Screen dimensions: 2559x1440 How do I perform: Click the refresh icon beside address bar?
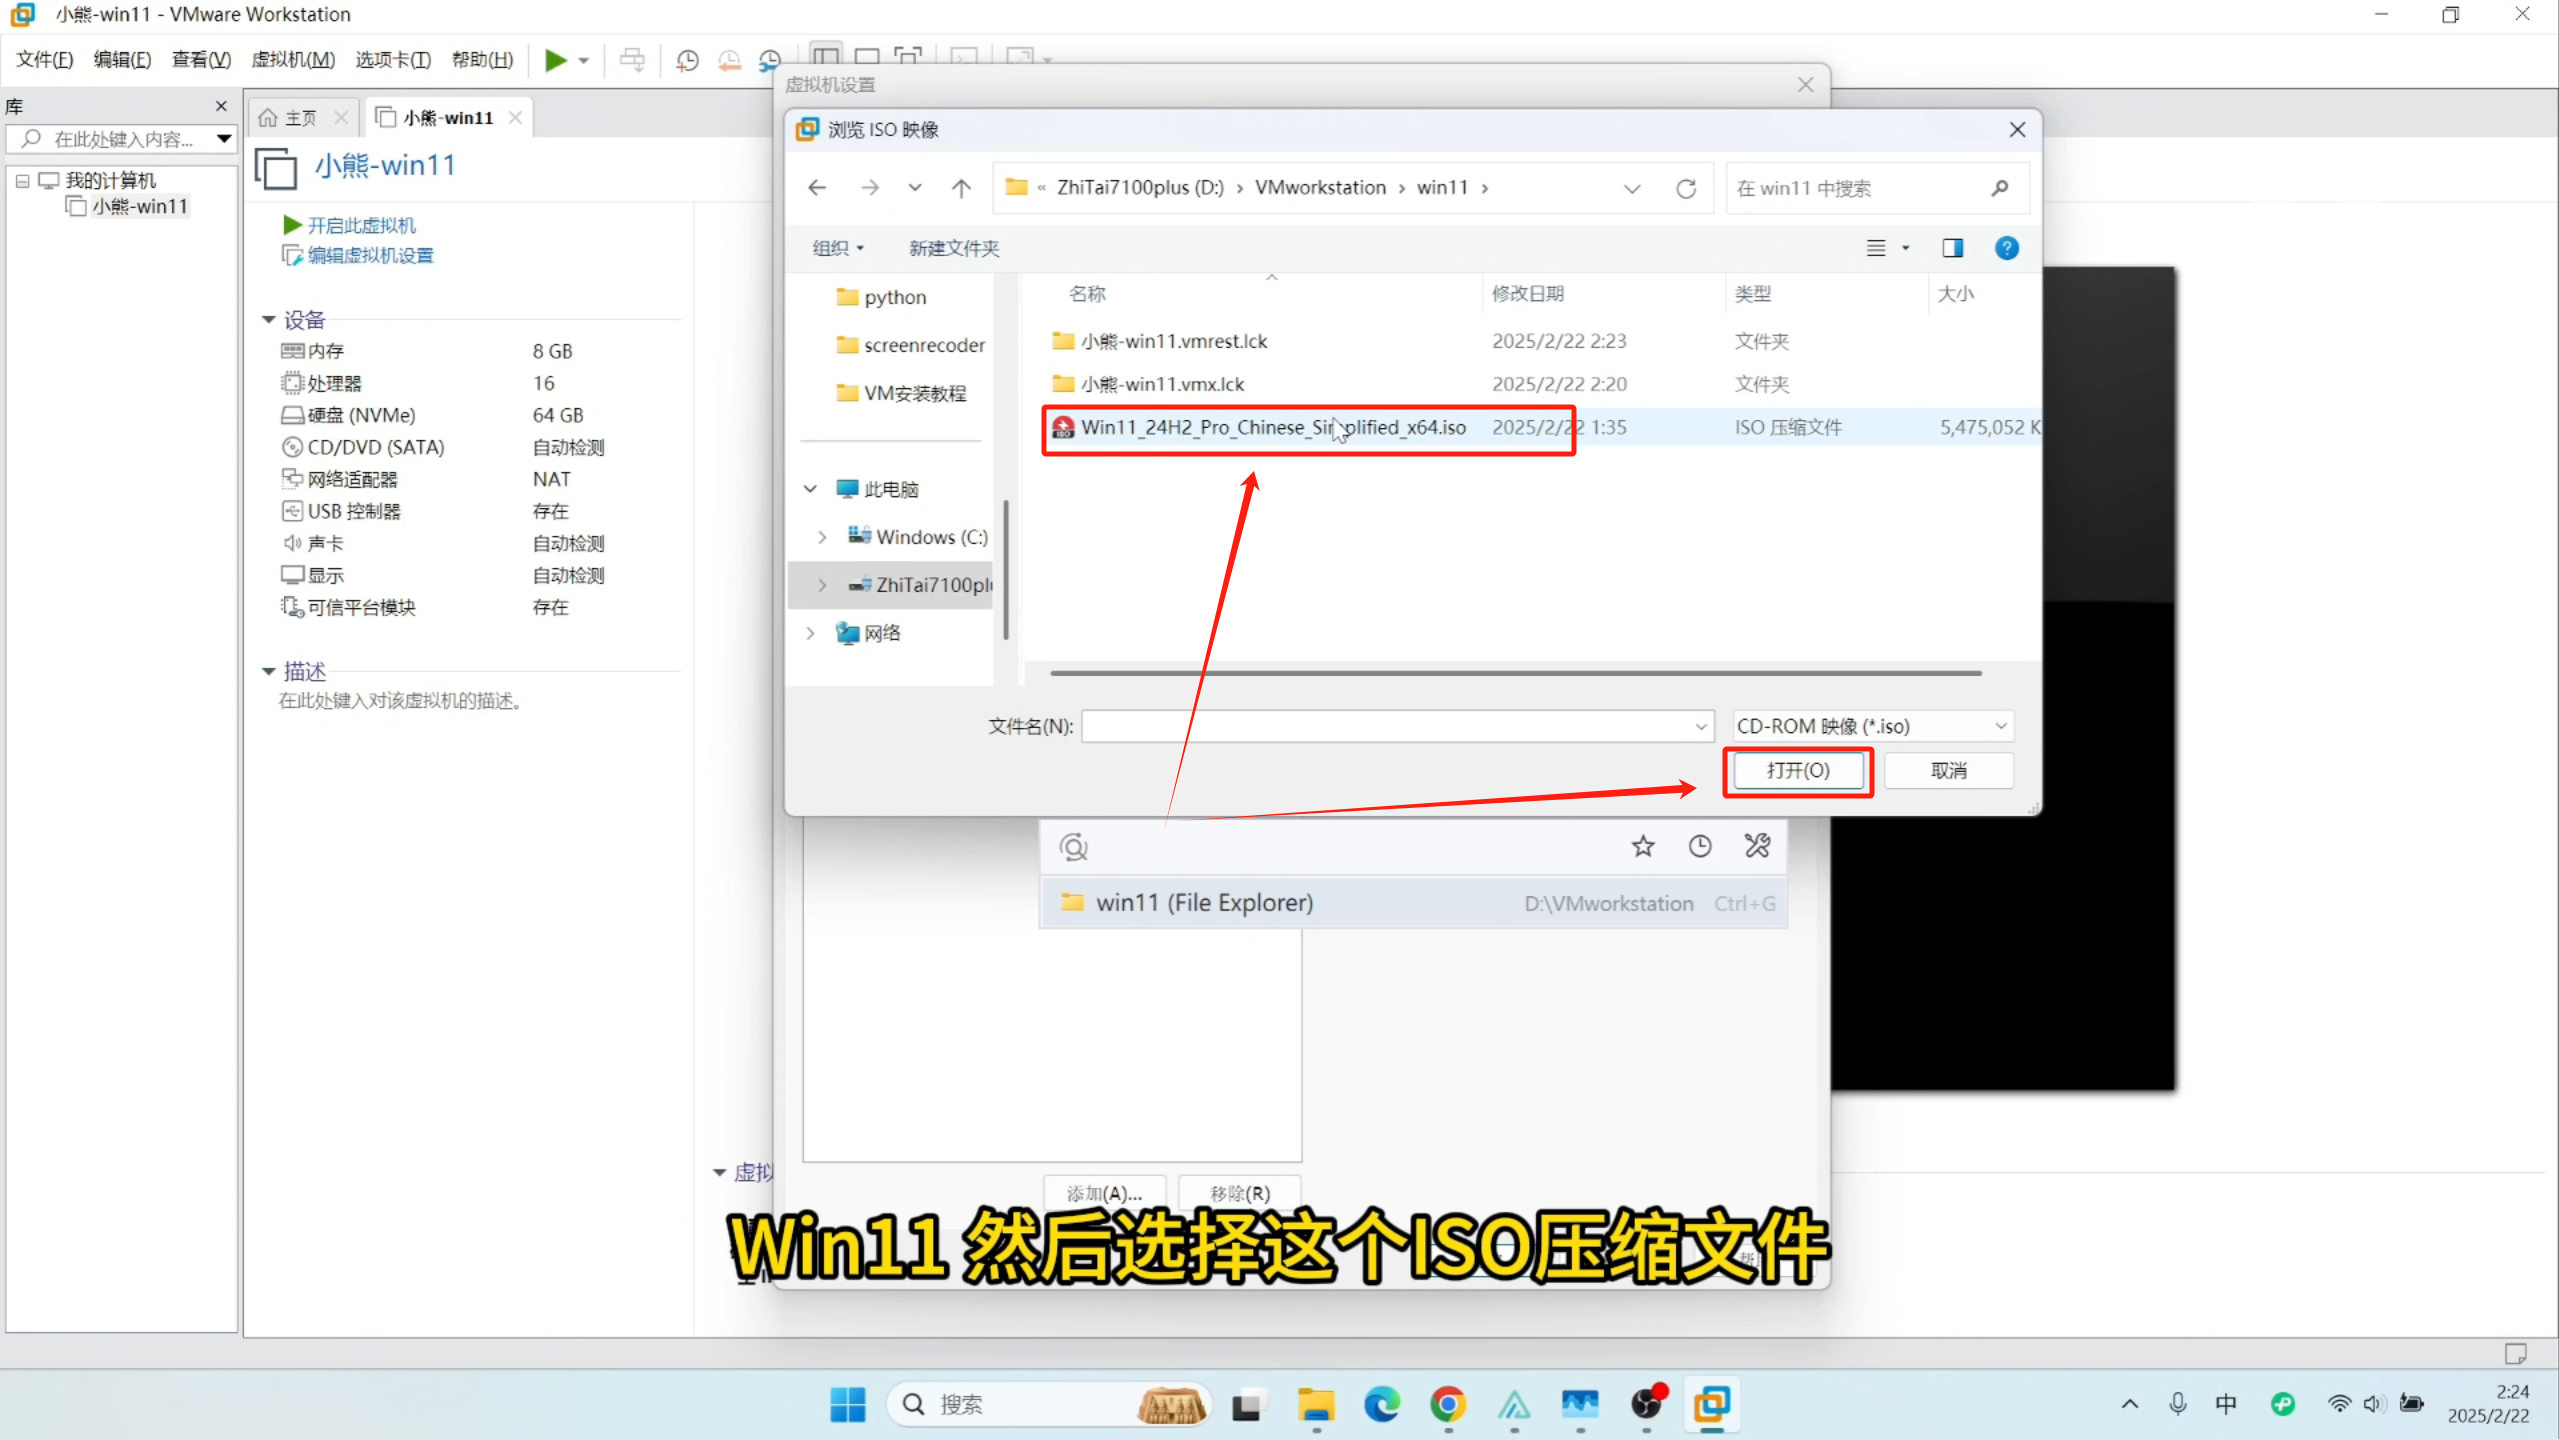[1686, 188]
